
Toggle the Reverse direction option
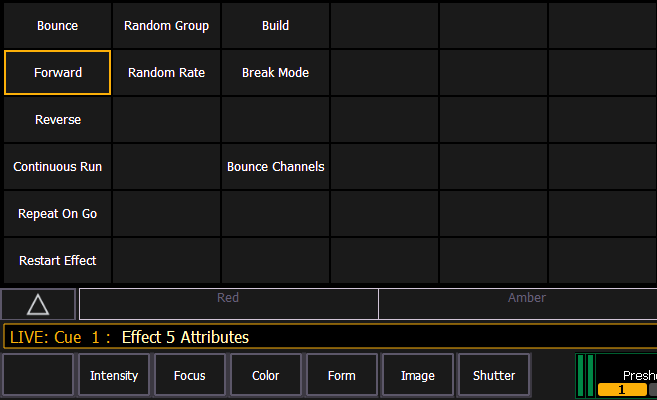pos(57,120)
